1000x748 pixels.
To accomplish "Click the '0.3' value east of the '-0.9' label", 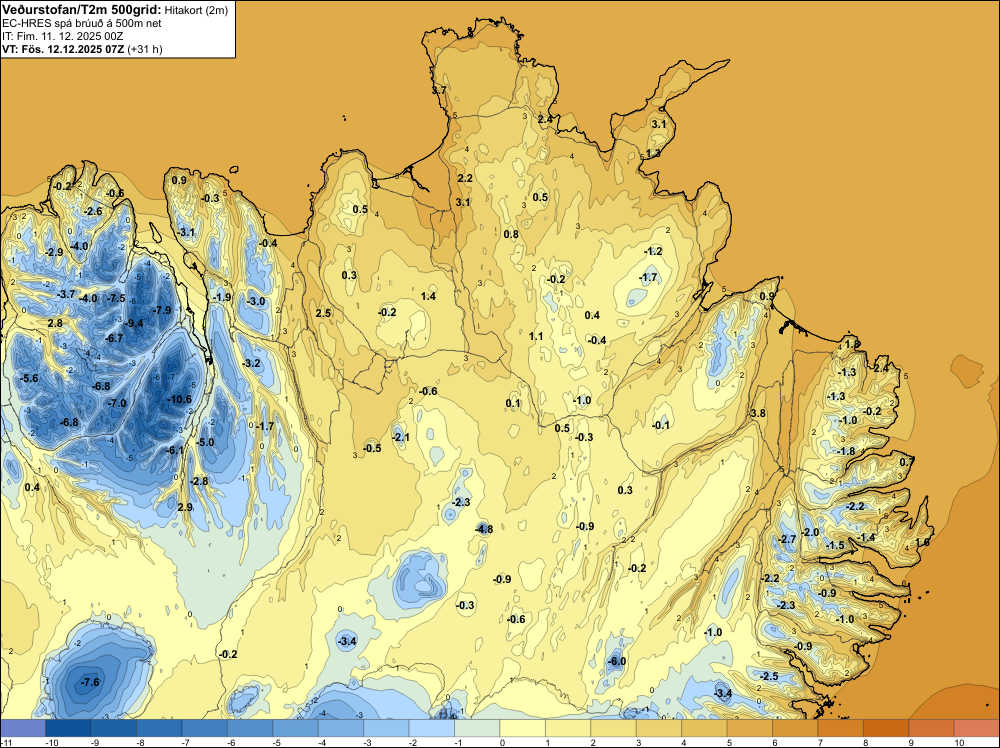I will (x=625, y=490).
